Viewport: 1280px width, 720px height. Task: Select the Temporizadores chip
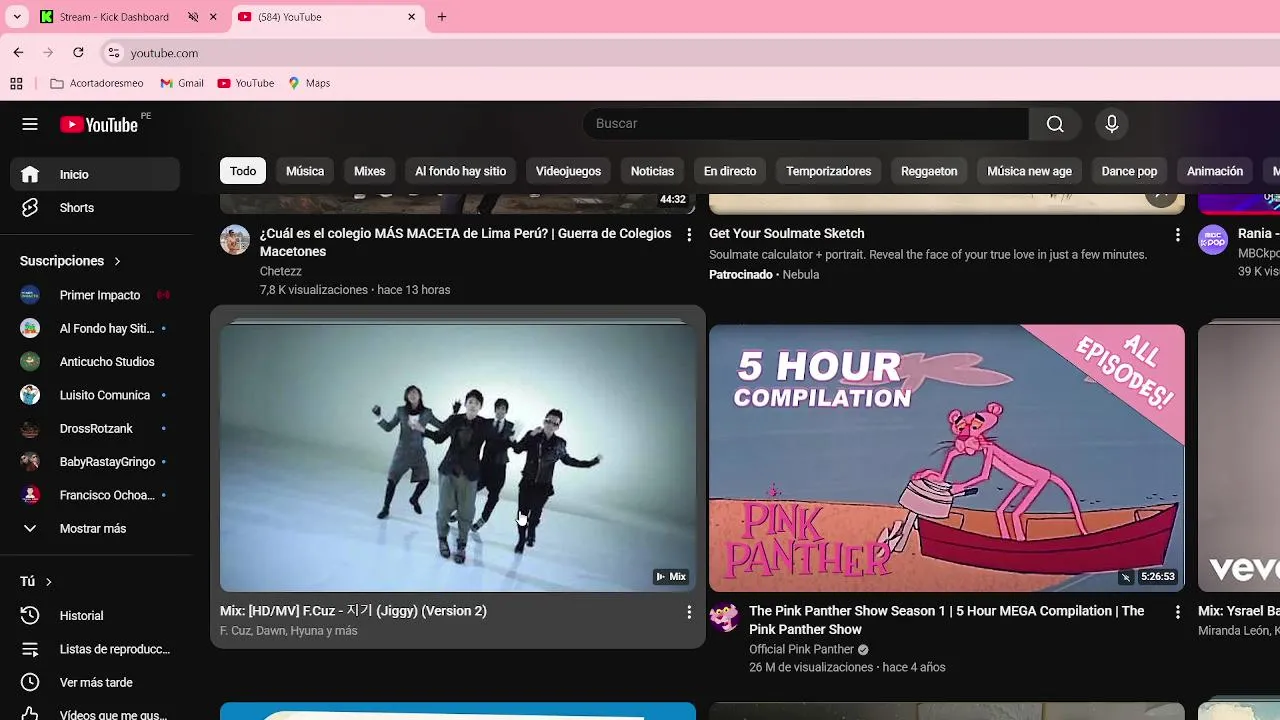pos(828,171)
